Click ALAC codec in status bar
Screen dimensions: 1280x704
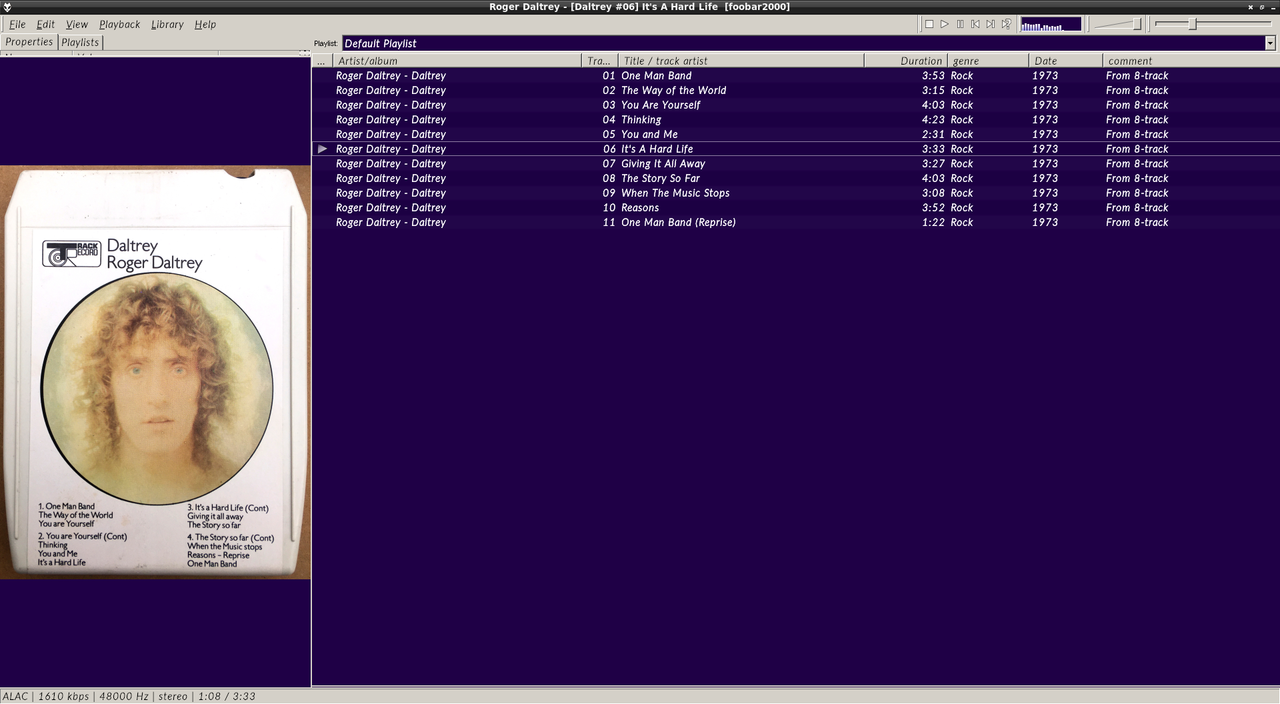tap(15, 696)
